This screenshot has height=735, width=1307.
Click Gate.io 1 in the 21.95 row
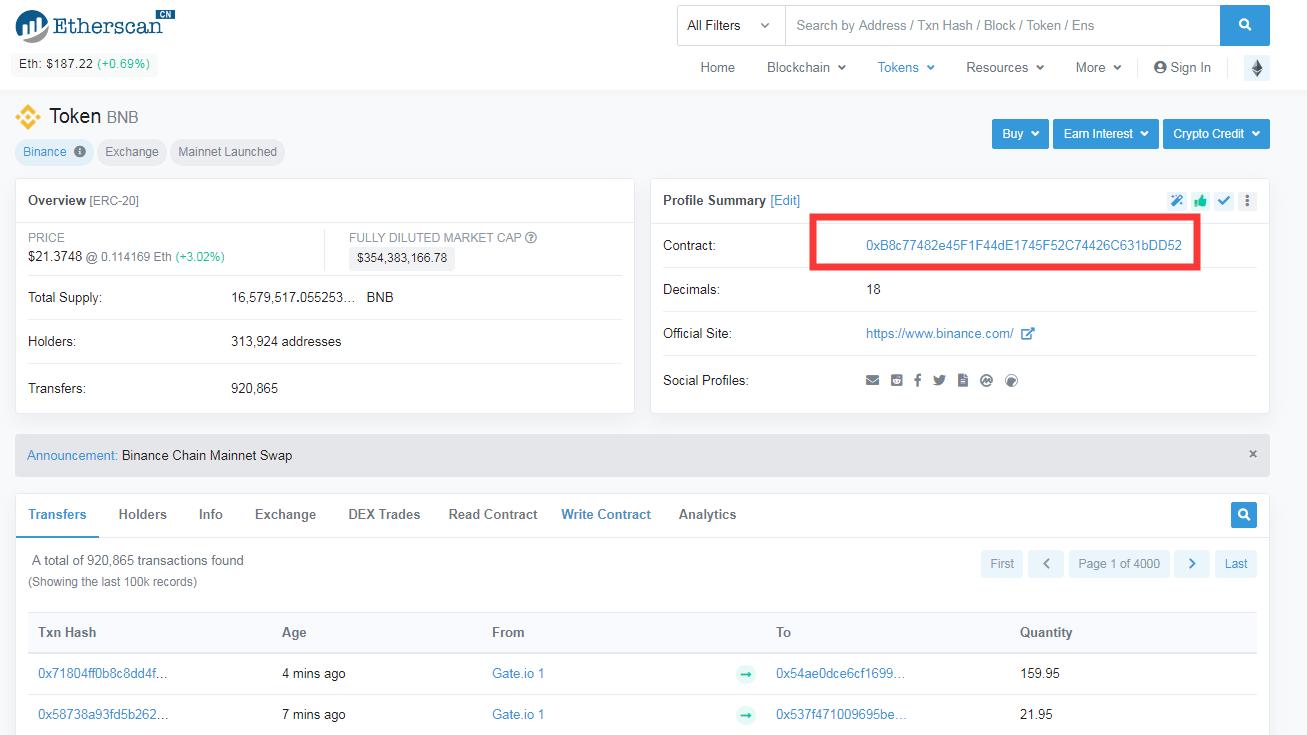click(x=518, y=715)
